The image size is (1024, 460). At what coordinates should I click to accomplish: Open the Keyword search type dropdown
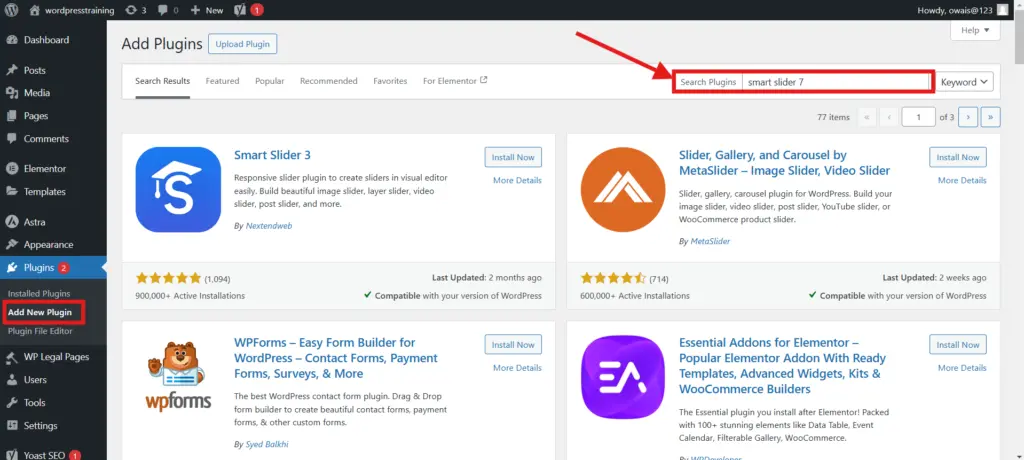(x=965, y=82)
